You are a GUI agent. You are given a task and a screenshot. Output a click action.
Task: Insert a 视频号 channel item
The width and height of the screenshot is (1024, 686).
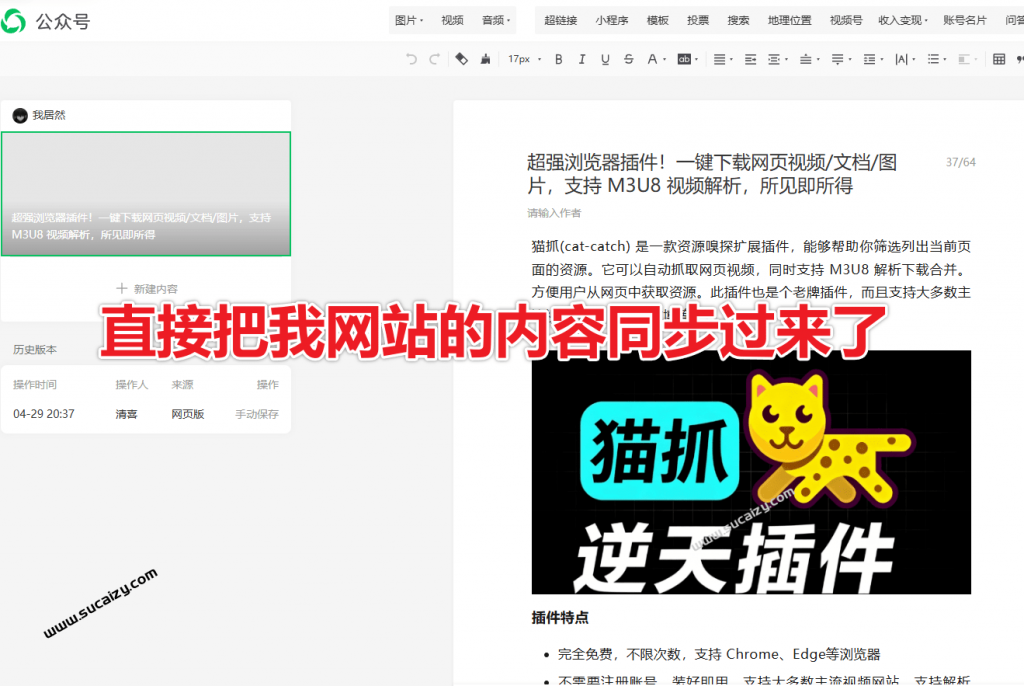tap(846, 20)
